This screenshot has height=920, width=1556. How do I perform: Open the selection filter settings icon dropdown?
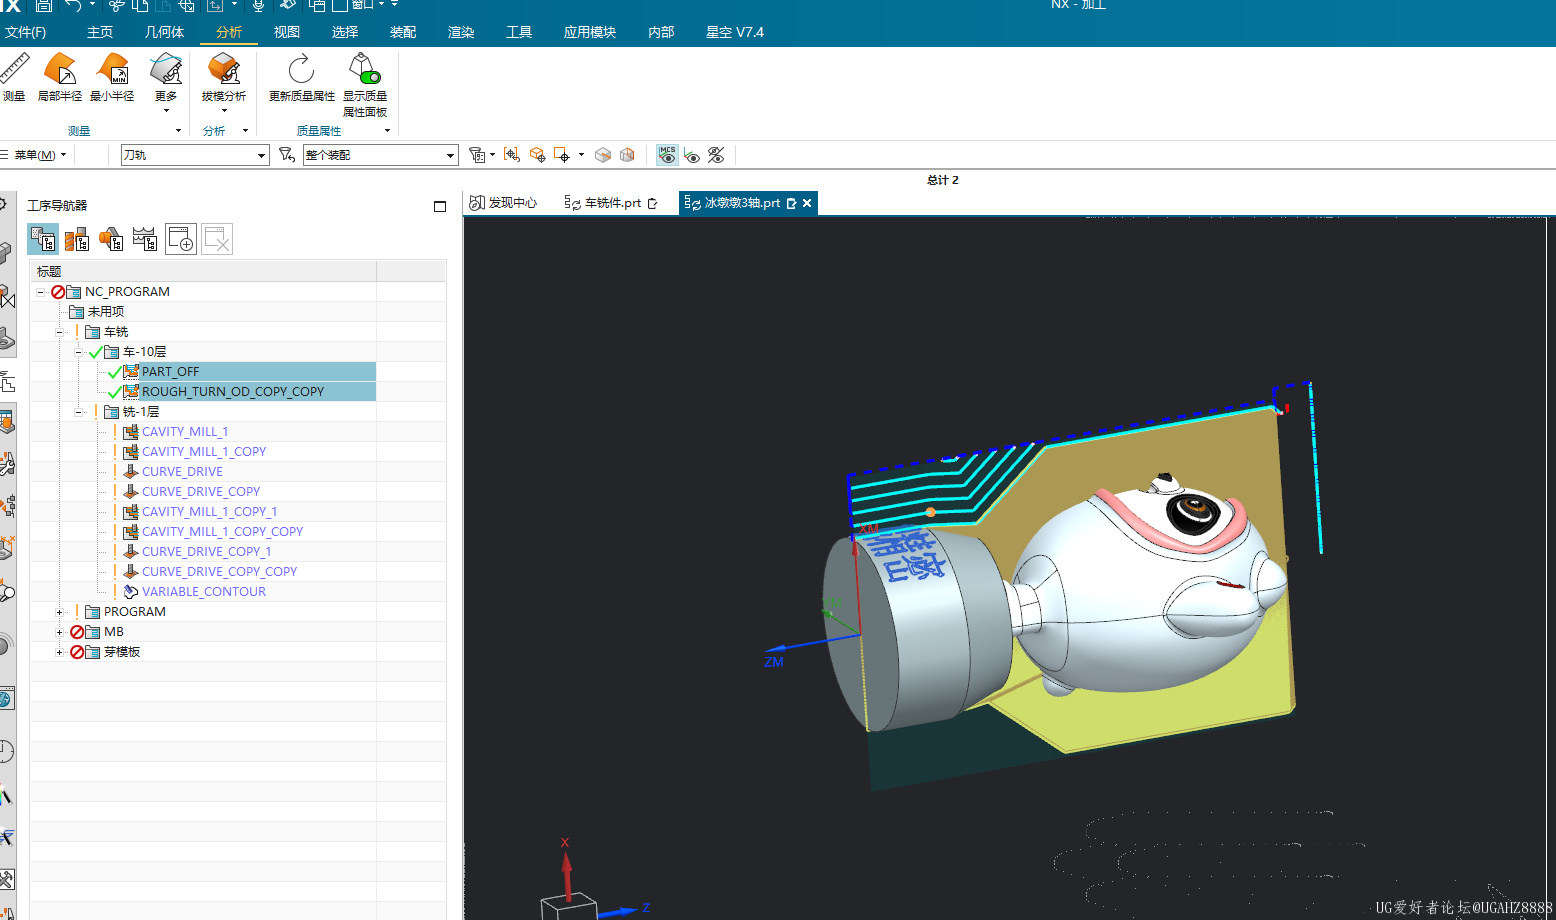pos(482,155)
